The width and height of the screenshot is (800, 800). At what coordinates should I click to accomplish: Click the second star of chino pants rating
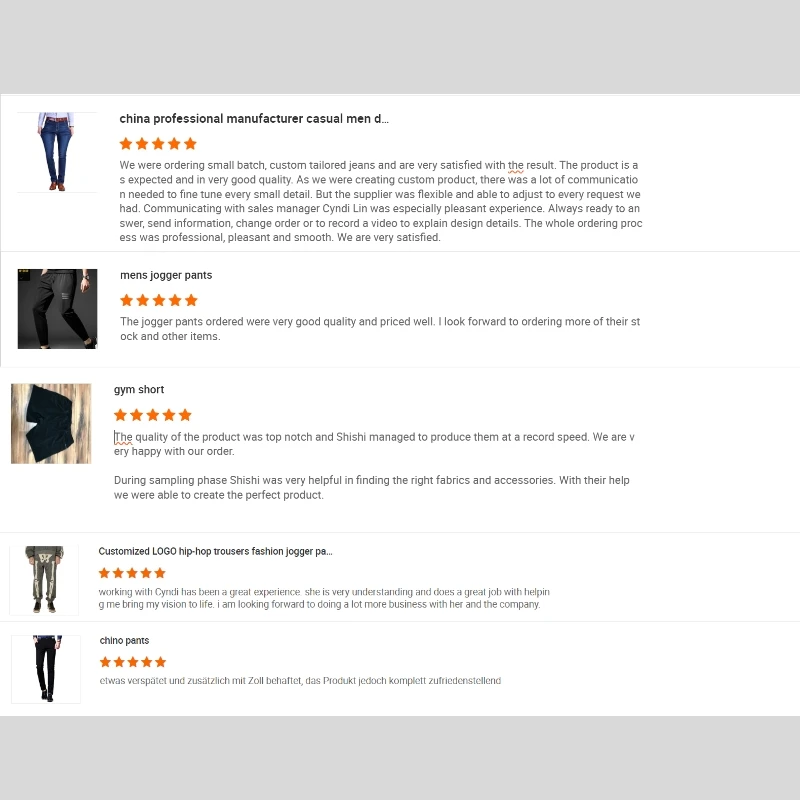(119, 662)
